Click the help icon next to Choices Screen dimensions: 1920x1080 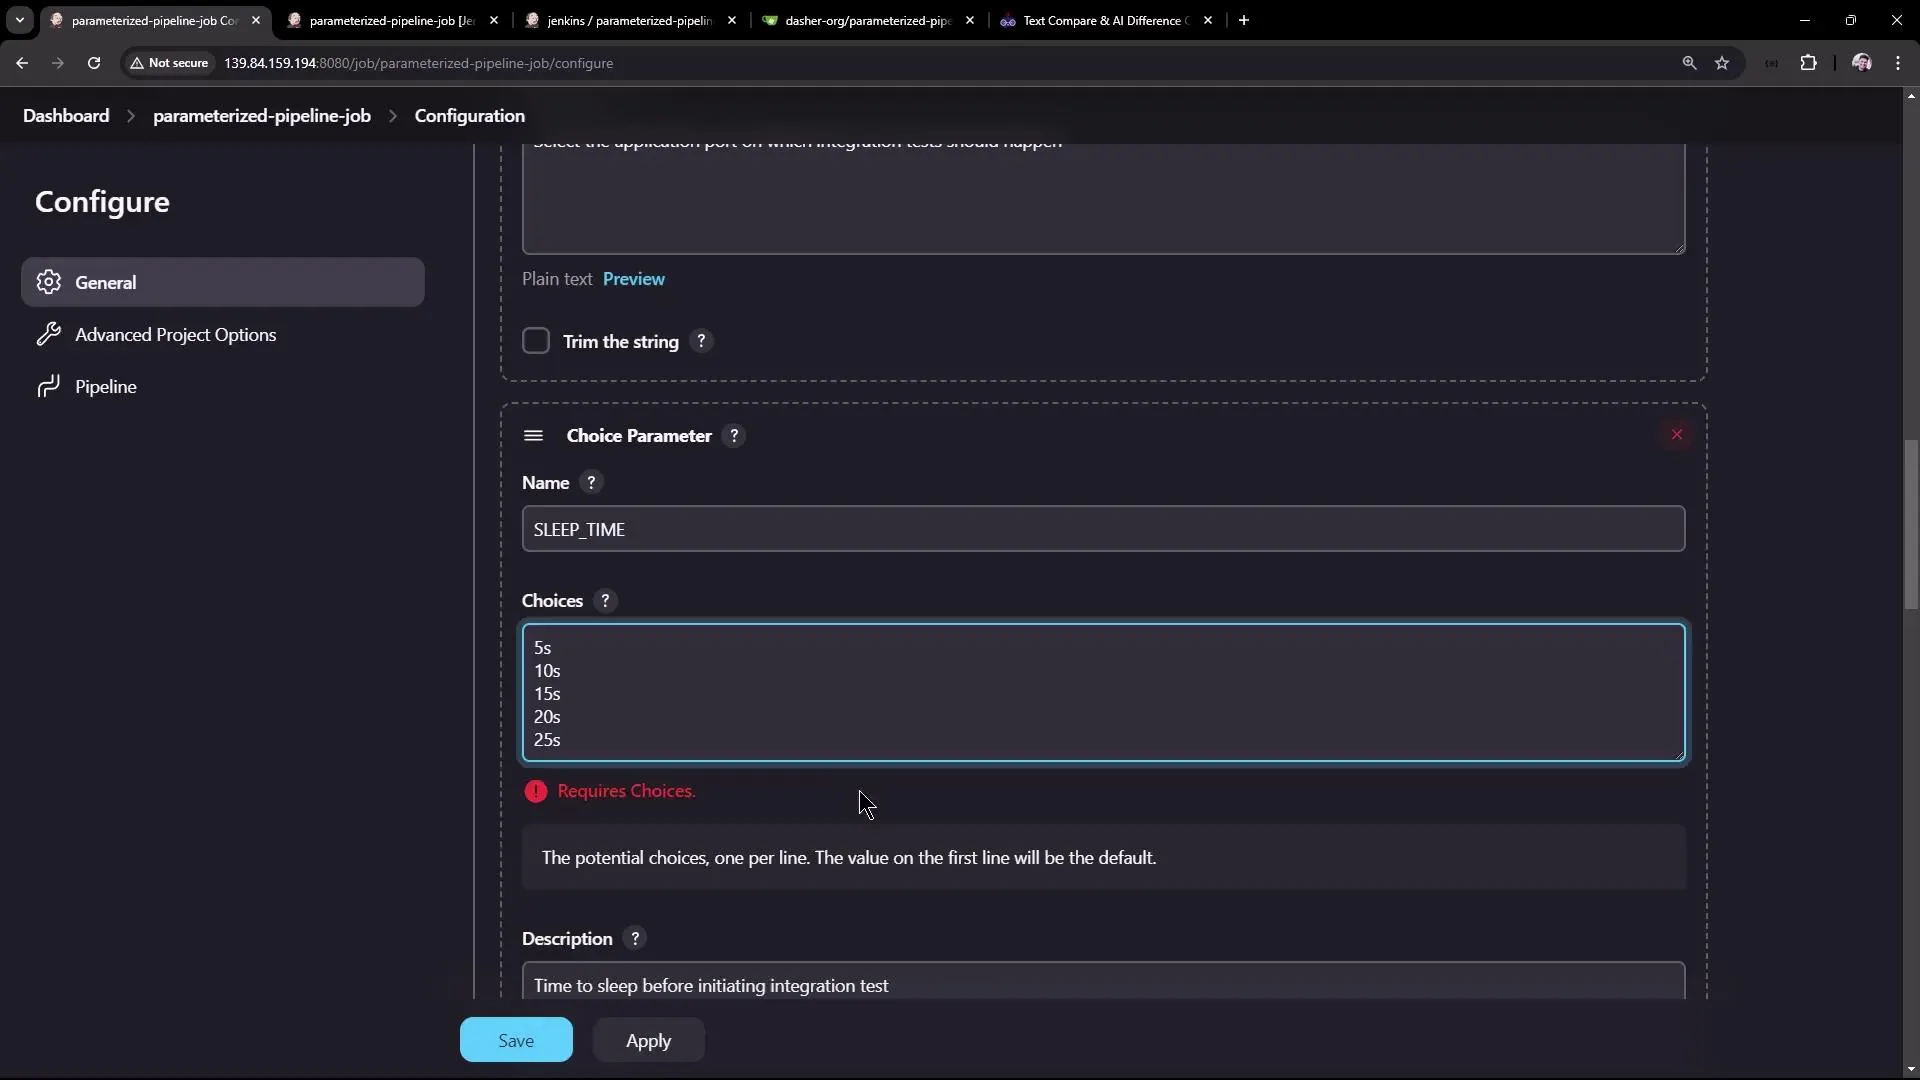(x=605, y=600)
